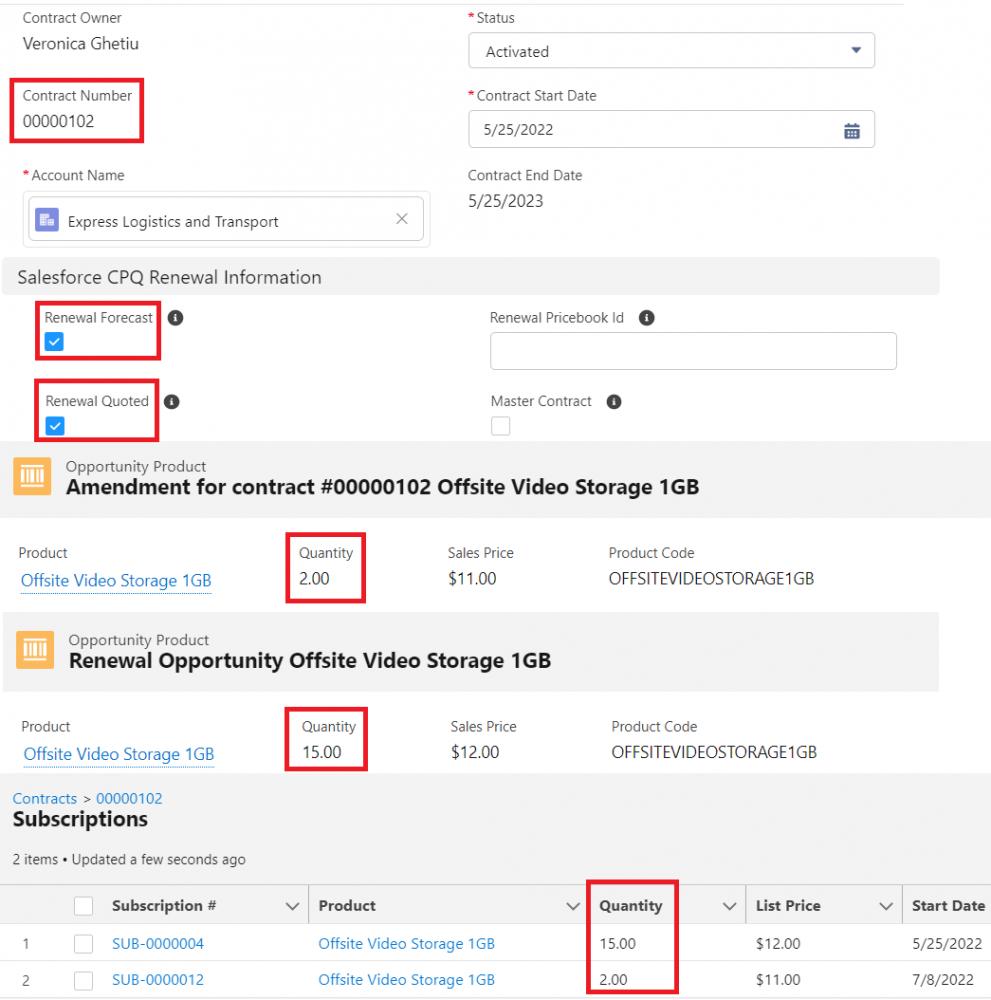The width and height of the screenshot is (991, 1000).
Task: Click the Contract Owner name Veronica Ghetiu
Action: [80, 43]
